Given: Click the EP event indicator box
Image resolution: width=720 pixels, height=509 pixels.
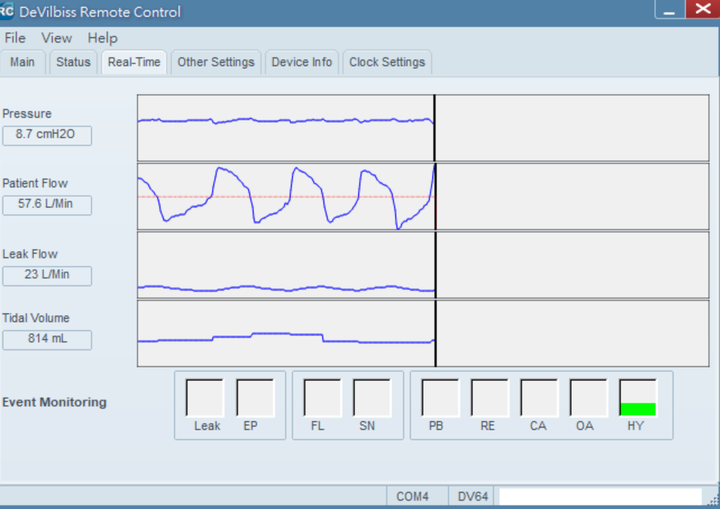Looking at the screenshot, I should coord(254,398).
